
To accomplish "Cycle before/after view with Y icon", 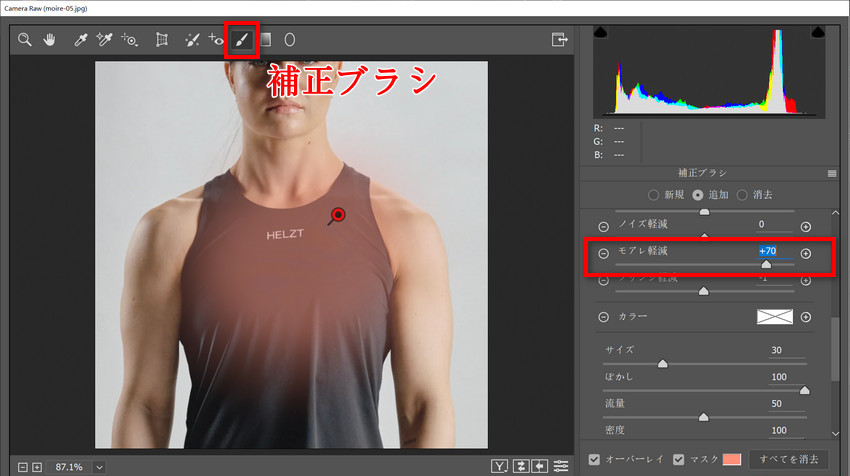I will (499, 466).
